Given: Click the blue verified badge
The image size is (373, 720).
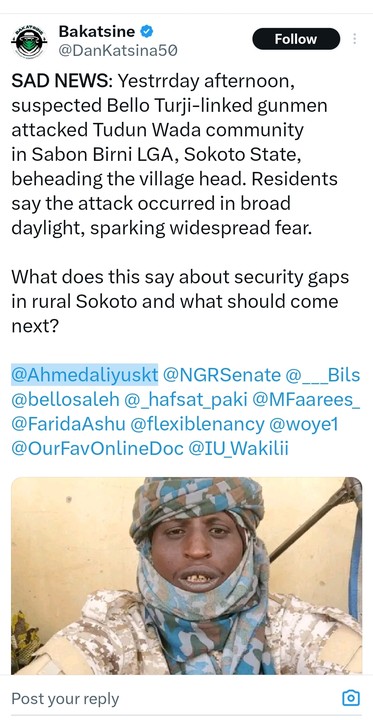Looking at the screenshot, I should point(147,32).
